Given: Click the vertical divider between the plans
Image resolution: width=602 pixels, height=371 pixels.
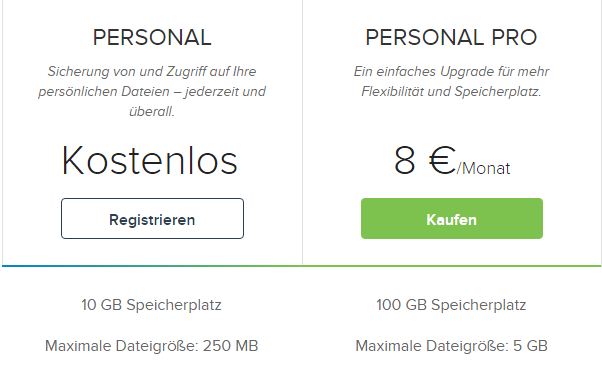Looking at the screenshot, I should 303,132.
